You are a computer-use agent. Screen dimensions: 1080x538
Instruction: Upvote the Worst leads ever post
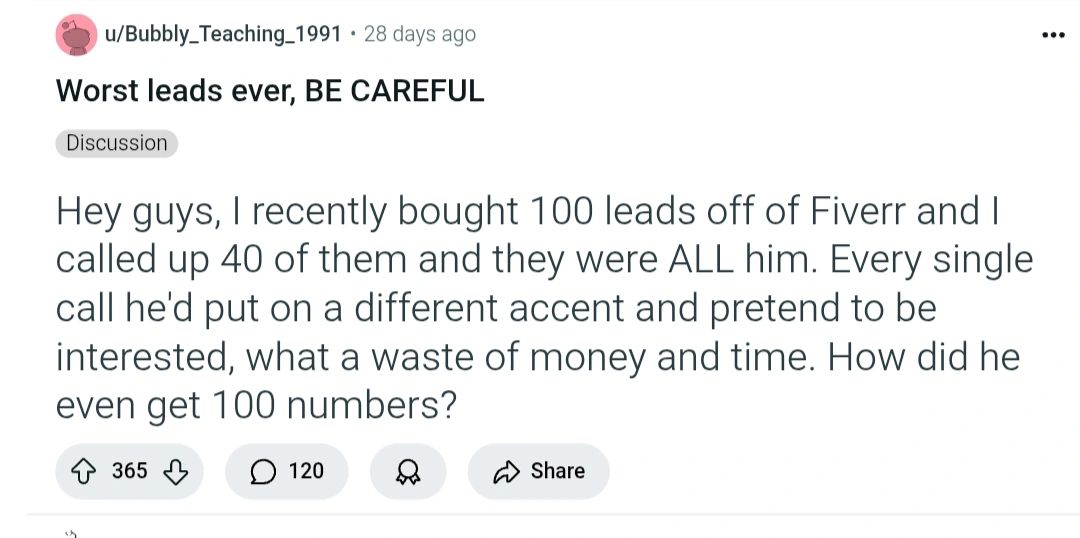click(x=82, y=472)
